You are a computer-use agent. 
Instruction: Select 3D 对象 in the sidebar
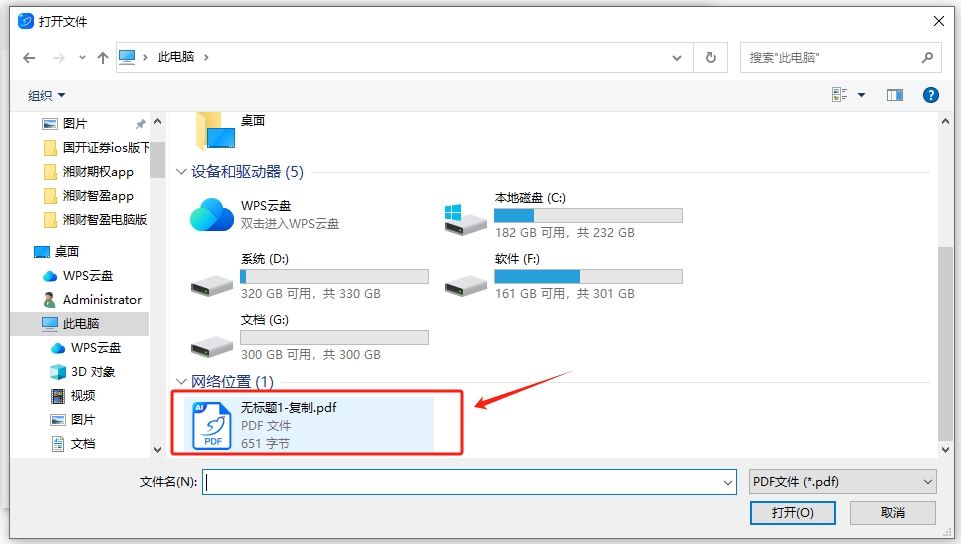pos(83,372)
